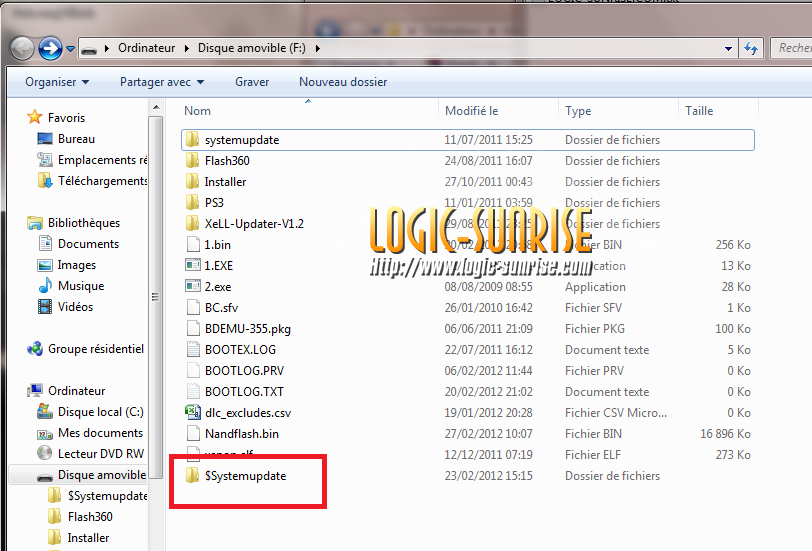
Task: Select the 1.bin file icon
Action: click(x=193, y=244)
